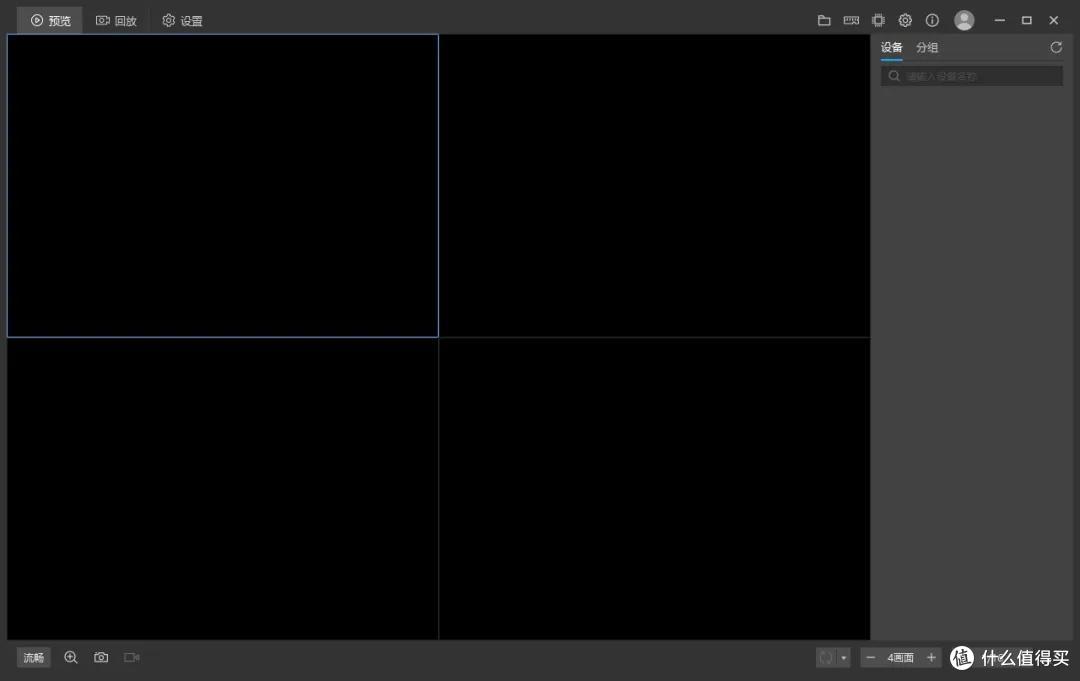Select the top-right video pane
This screenshot has height=681, width=1080.
coord(654,186)
